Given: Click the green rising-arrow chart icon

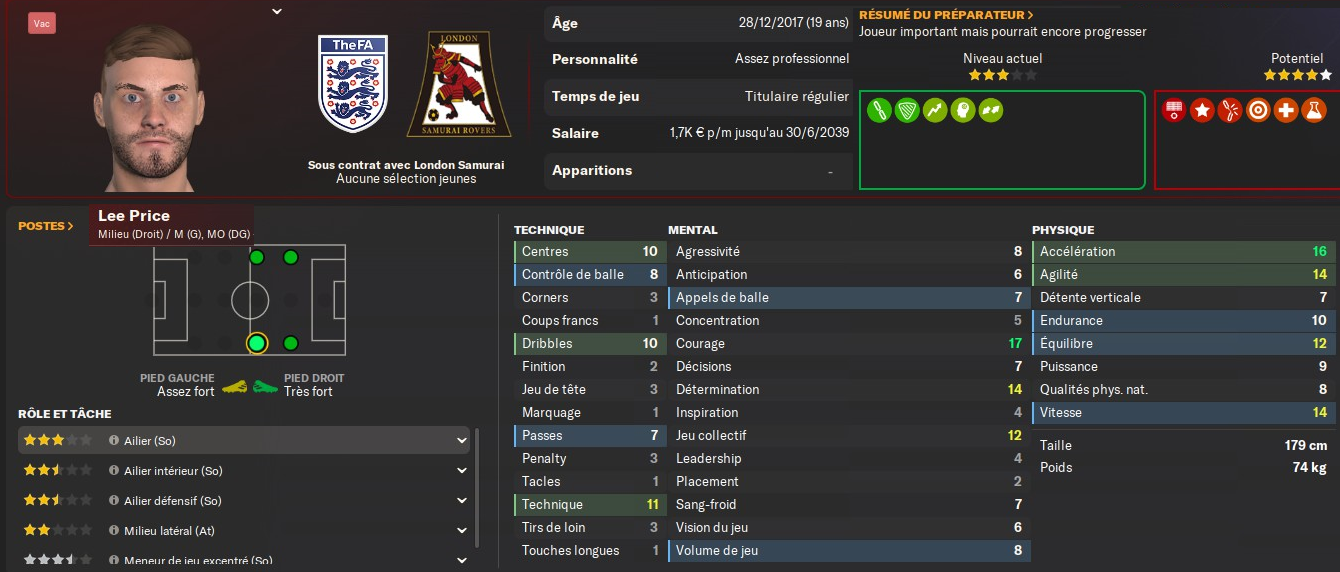Looking at the screenshot, I should (x=936, y=110).
